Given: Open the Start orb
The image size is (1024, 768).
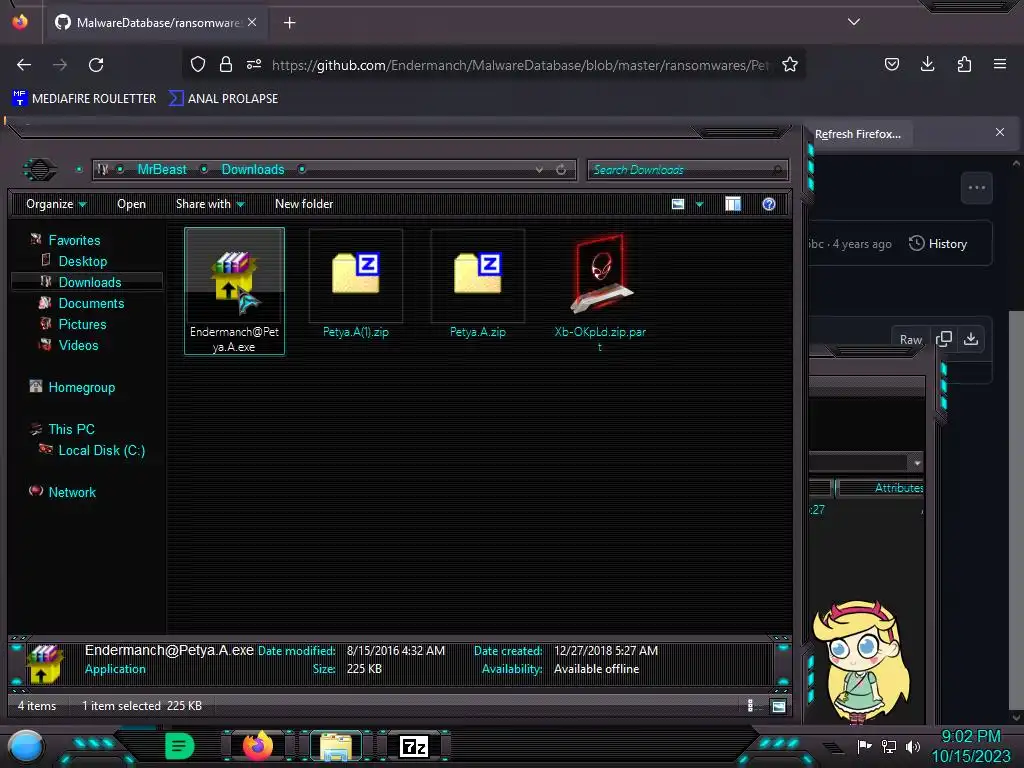Looking at the screenshot, I should coord(26,746).
